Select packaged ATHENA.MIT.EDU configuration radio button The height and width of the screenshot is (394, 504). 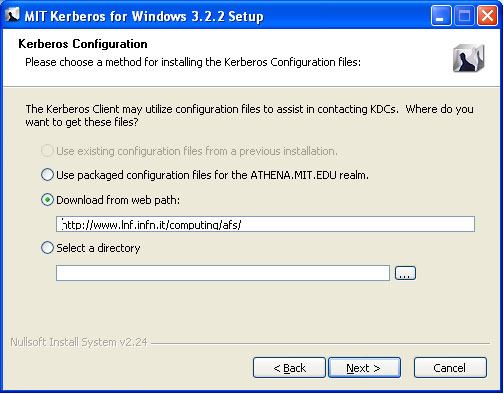point(47,175)
